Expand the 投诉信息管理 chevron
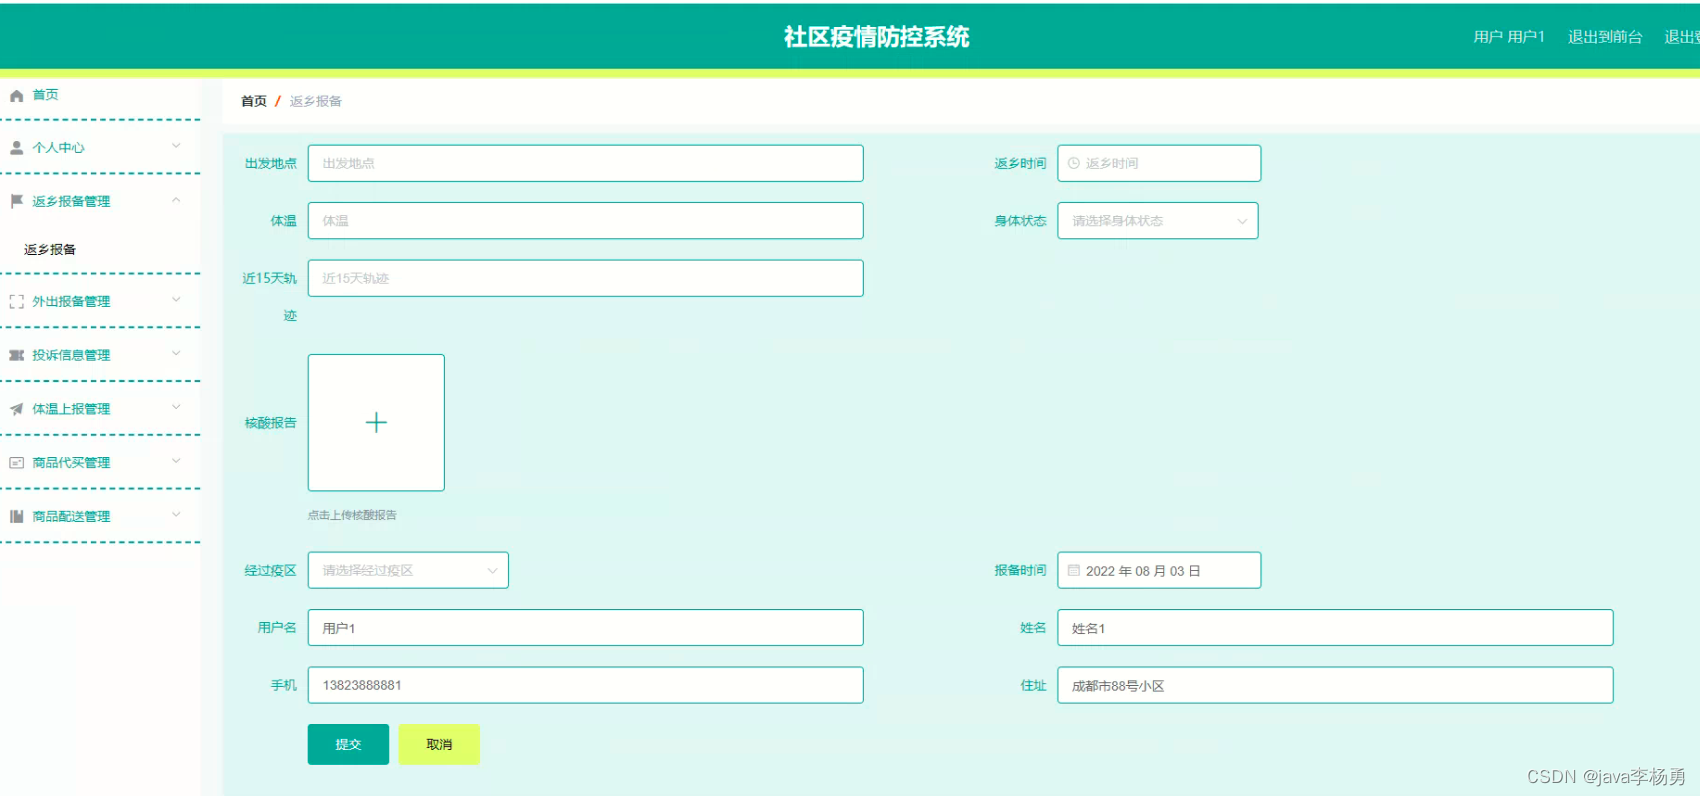This screenshot has height=796, width=1700. (x=176, y=354)
